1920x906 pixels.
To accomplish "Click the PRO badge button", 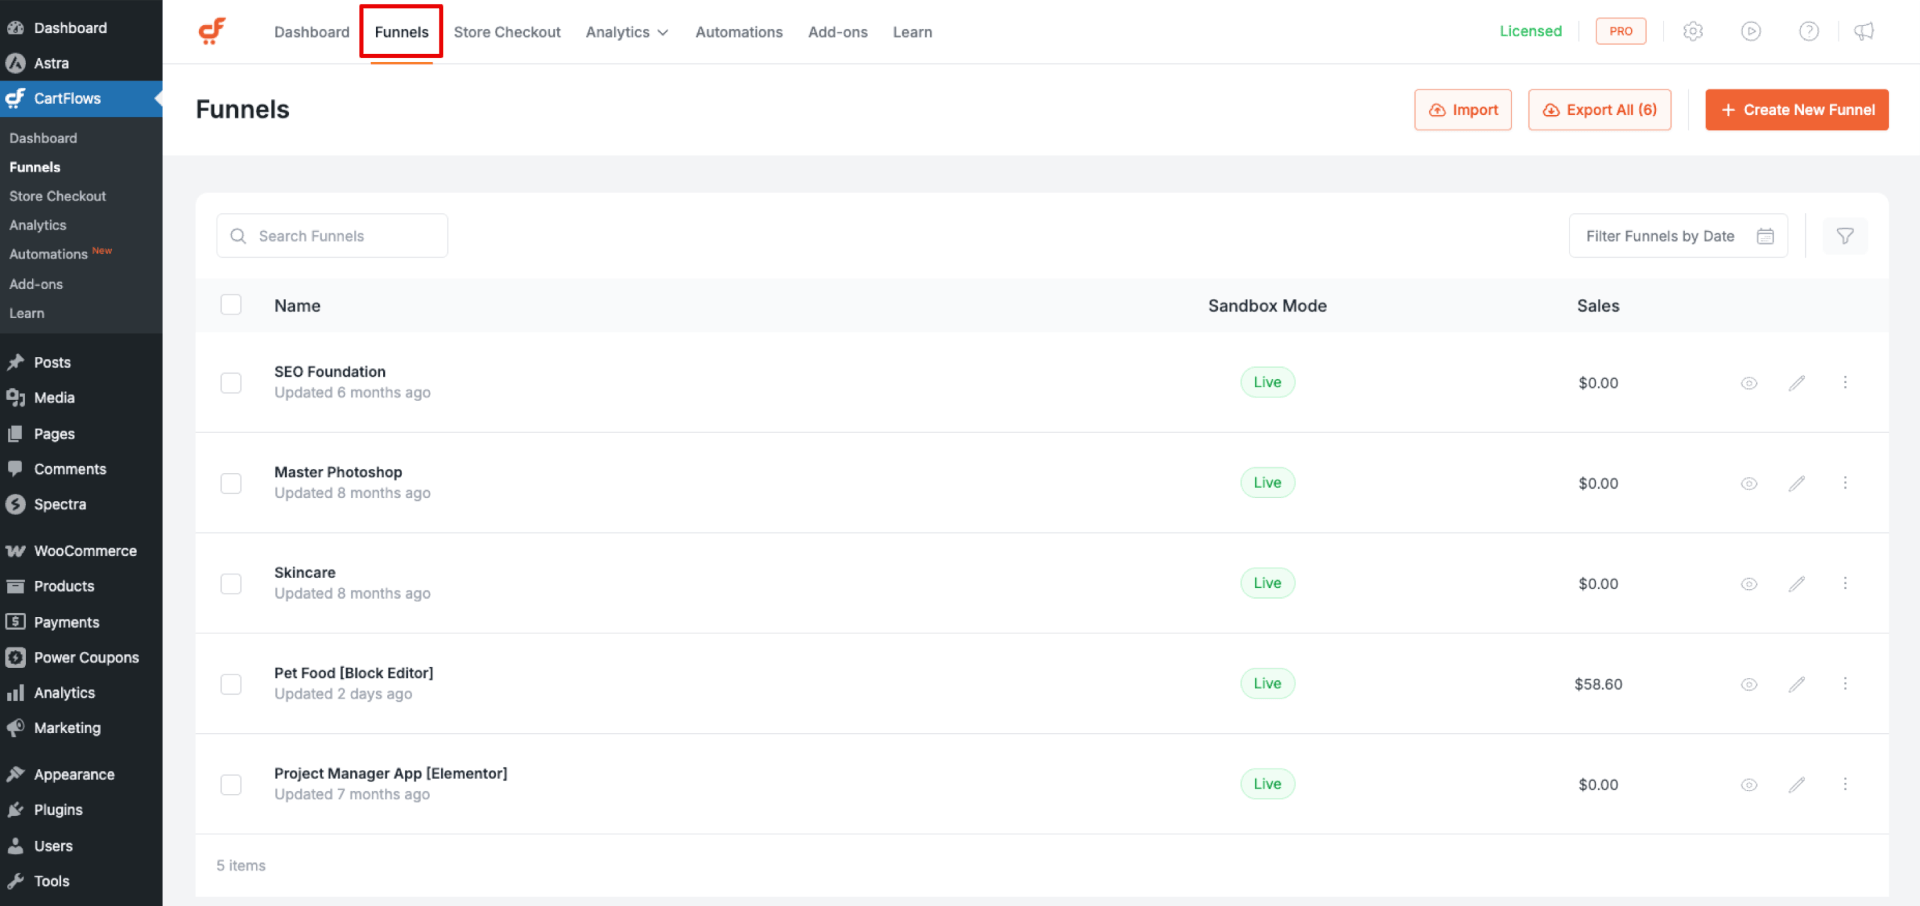I will click(x=1621, y=31).
